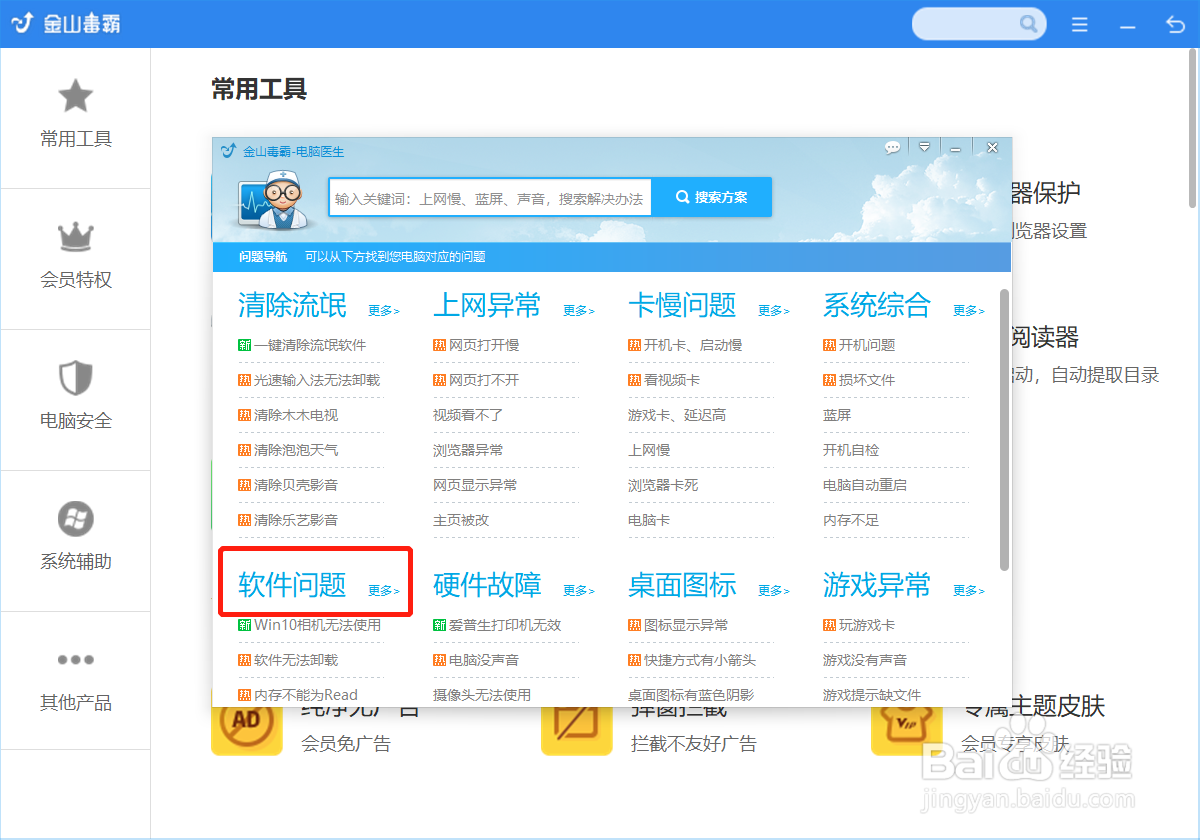The image size is (1200, 840).
Task: Select 电脑没声音
Action: pyautogui.click(x=484, y=660)
